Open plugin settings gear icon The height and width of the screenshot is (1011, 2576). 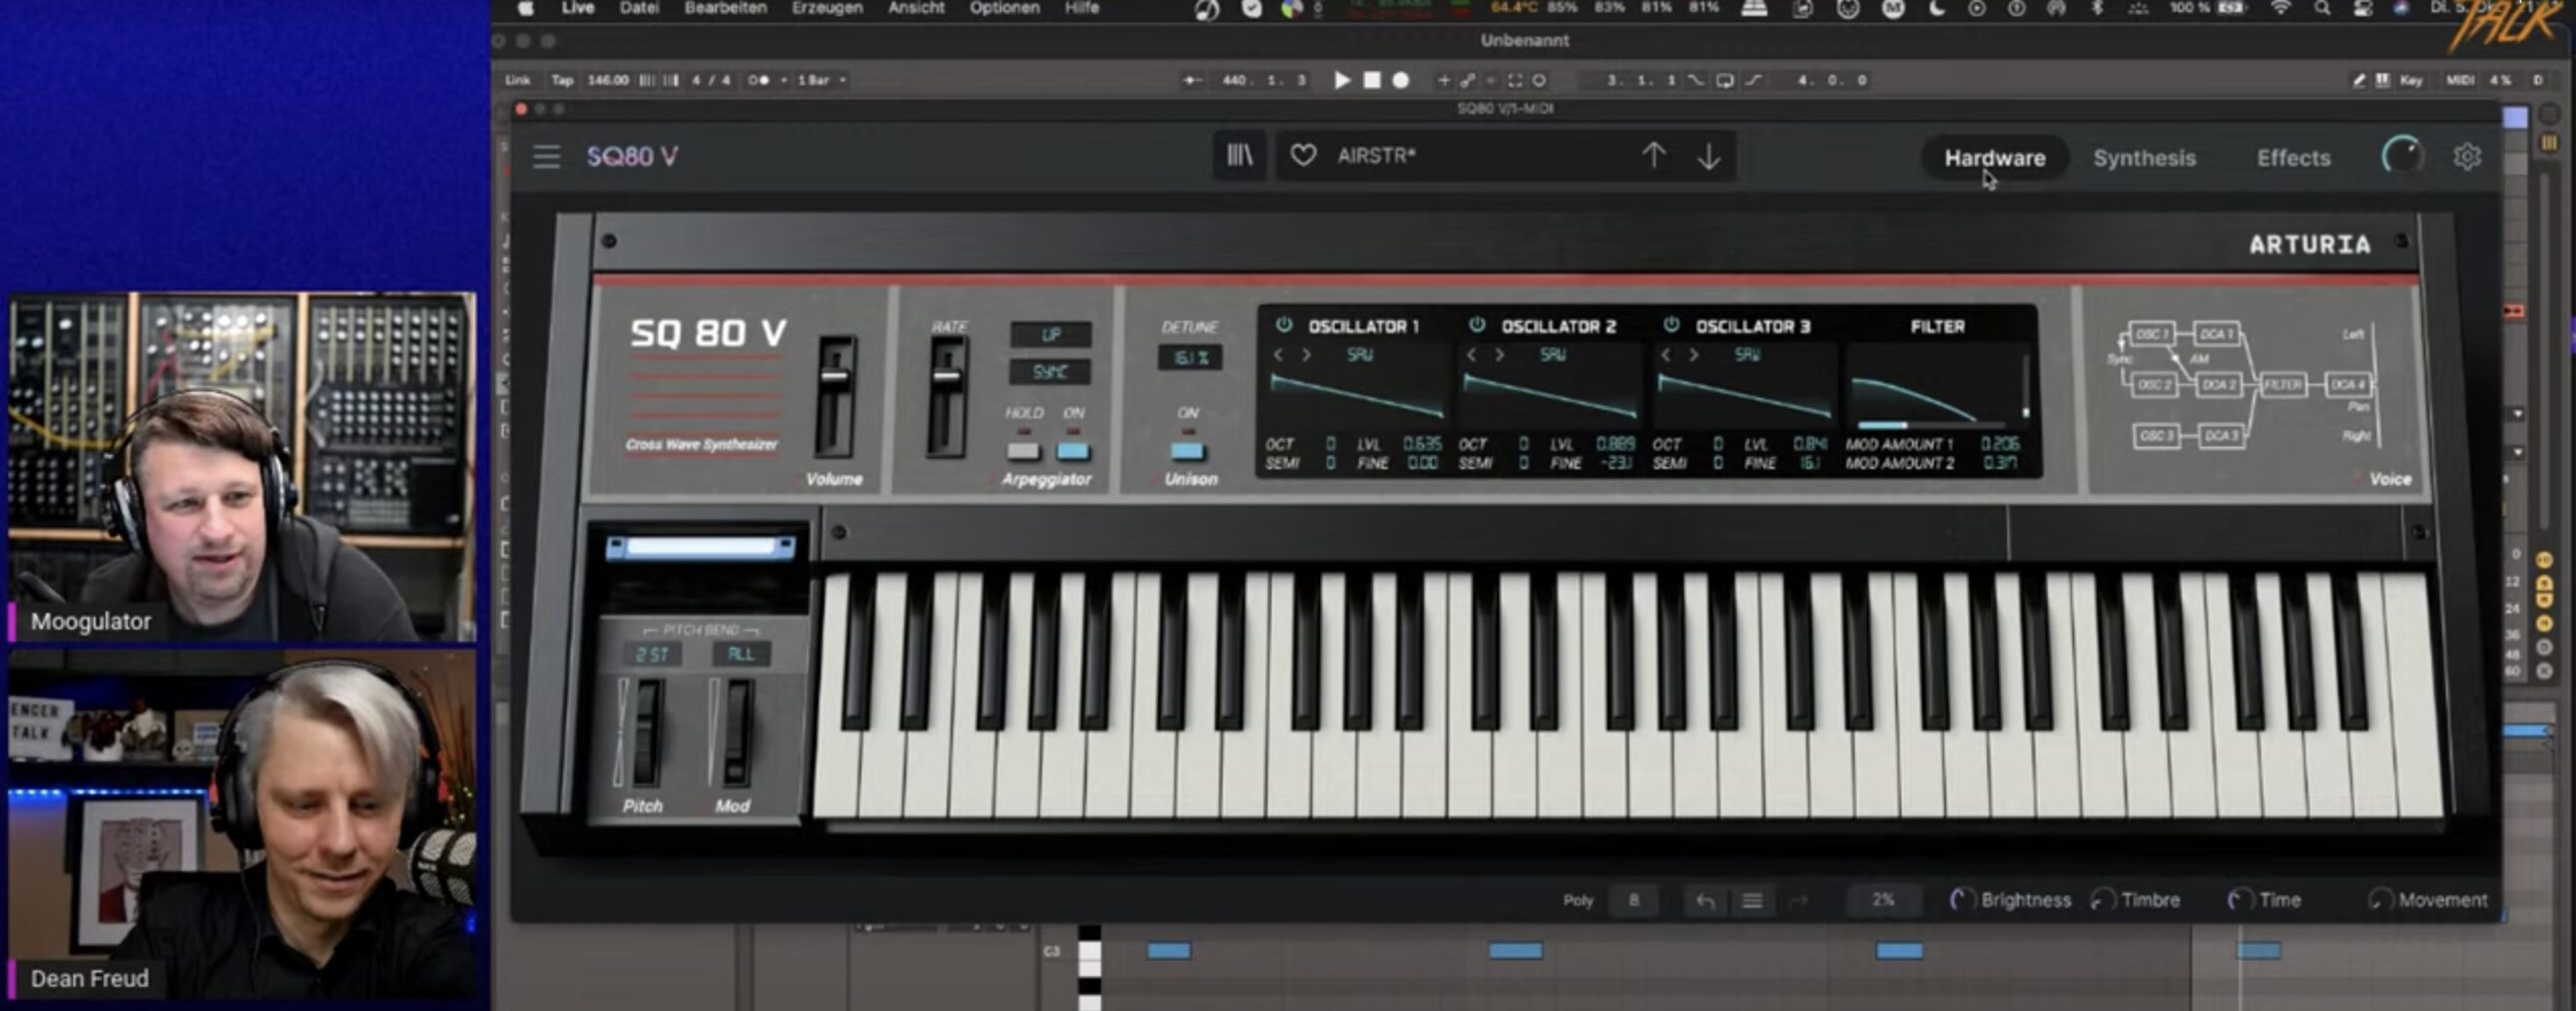coord(2467,157)
